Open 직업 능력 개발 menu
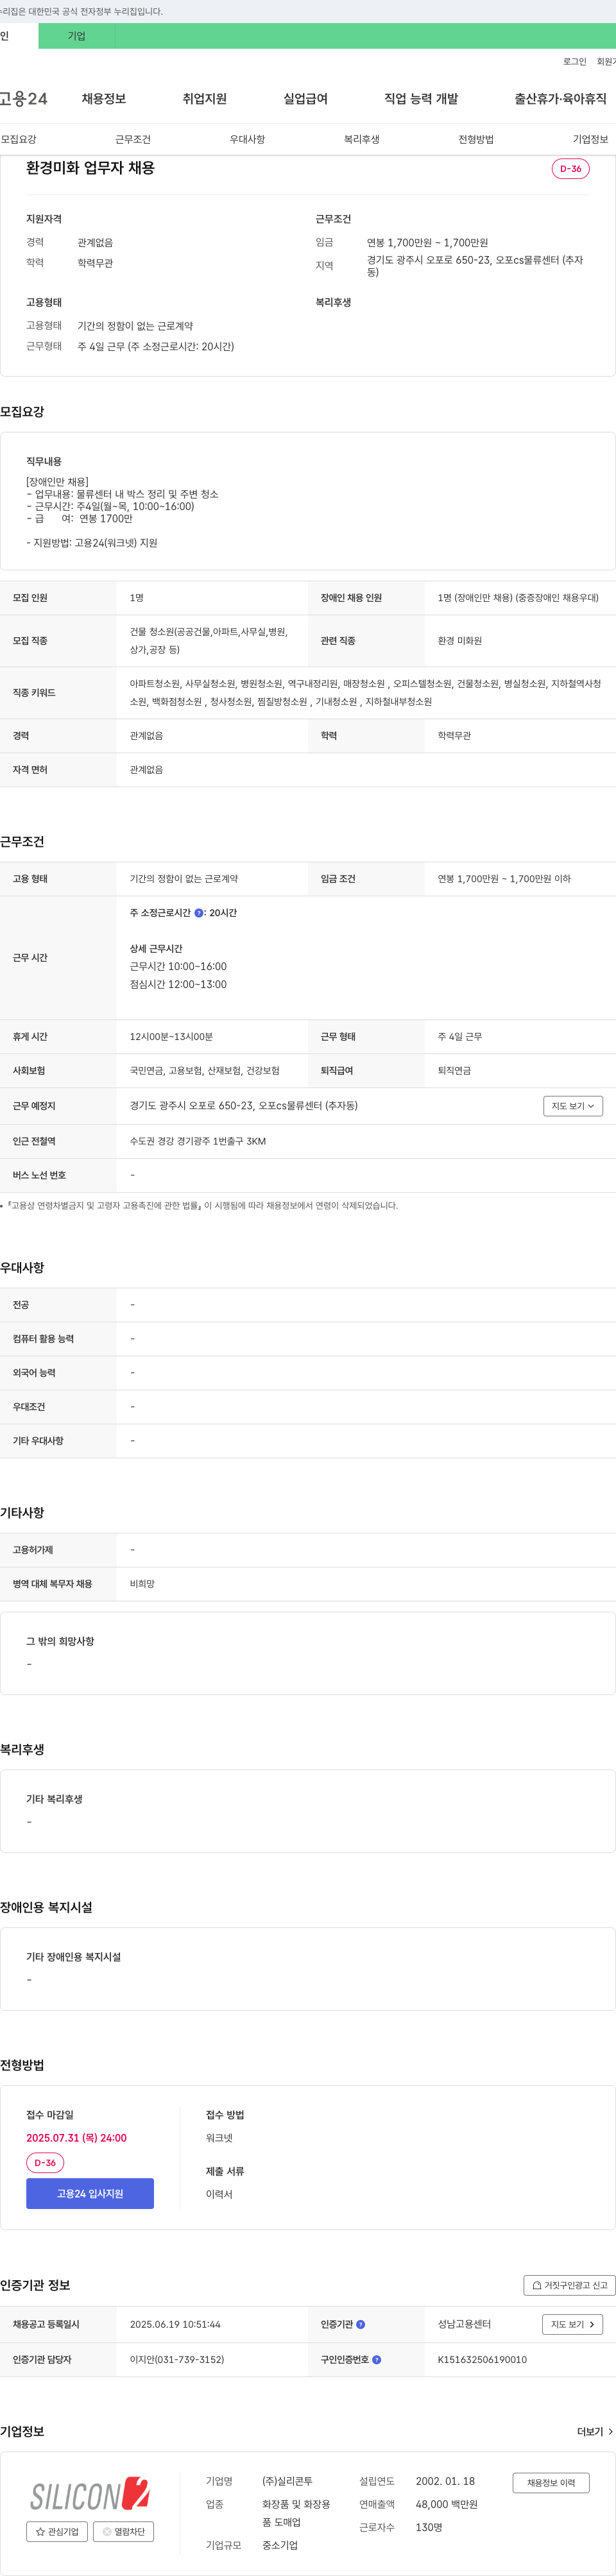The image size is (616, 2576). point(421,99)
